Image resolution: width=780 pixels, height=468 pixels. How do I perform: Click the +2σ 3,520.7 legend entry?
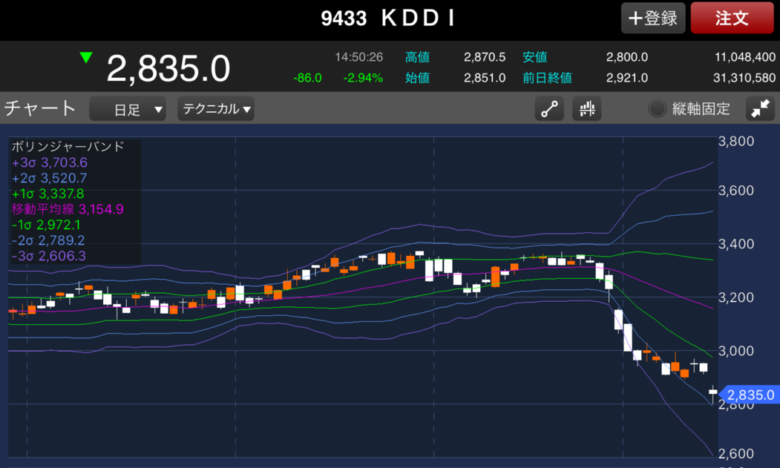[49, 178]
